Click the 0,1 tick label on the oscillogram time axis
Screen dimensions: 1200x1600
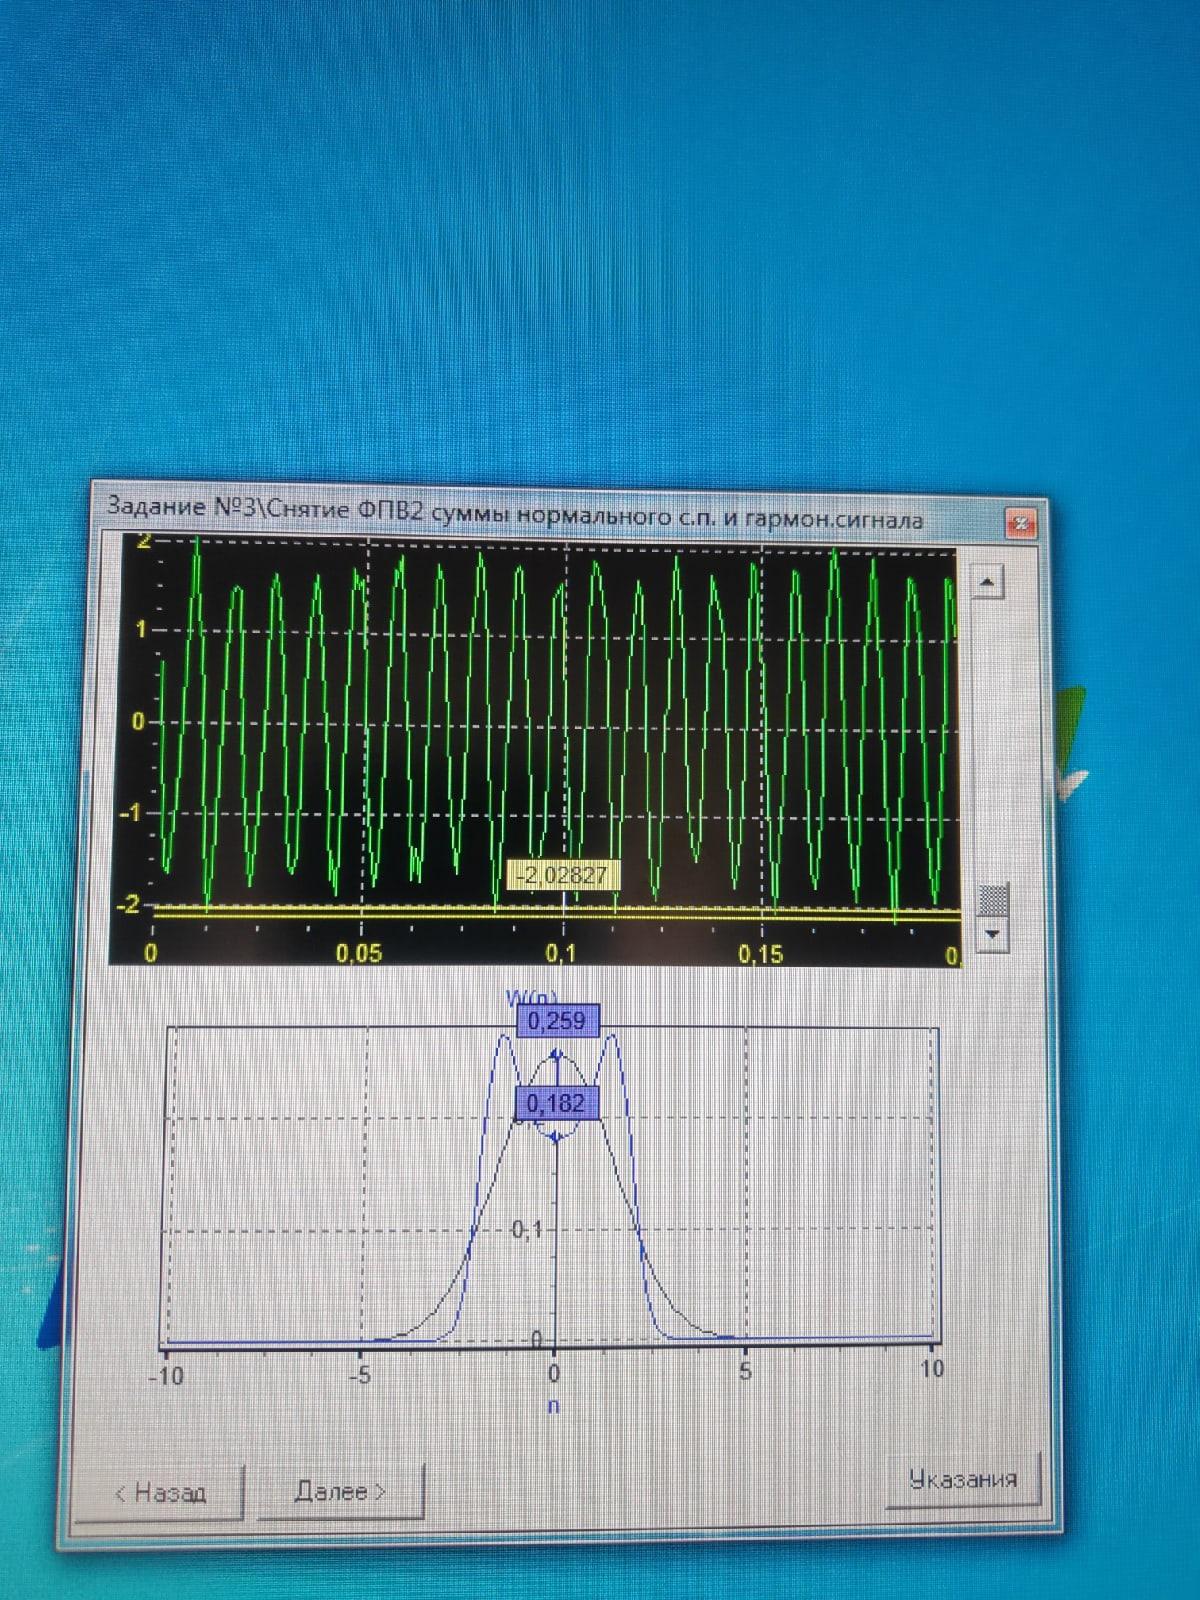562,953
